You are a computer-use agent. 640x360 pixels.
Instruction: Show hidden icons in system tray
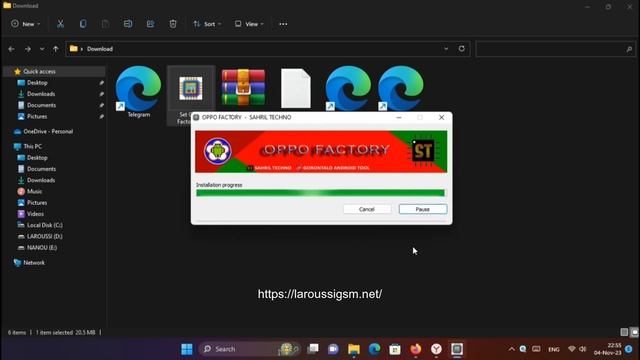511,349
